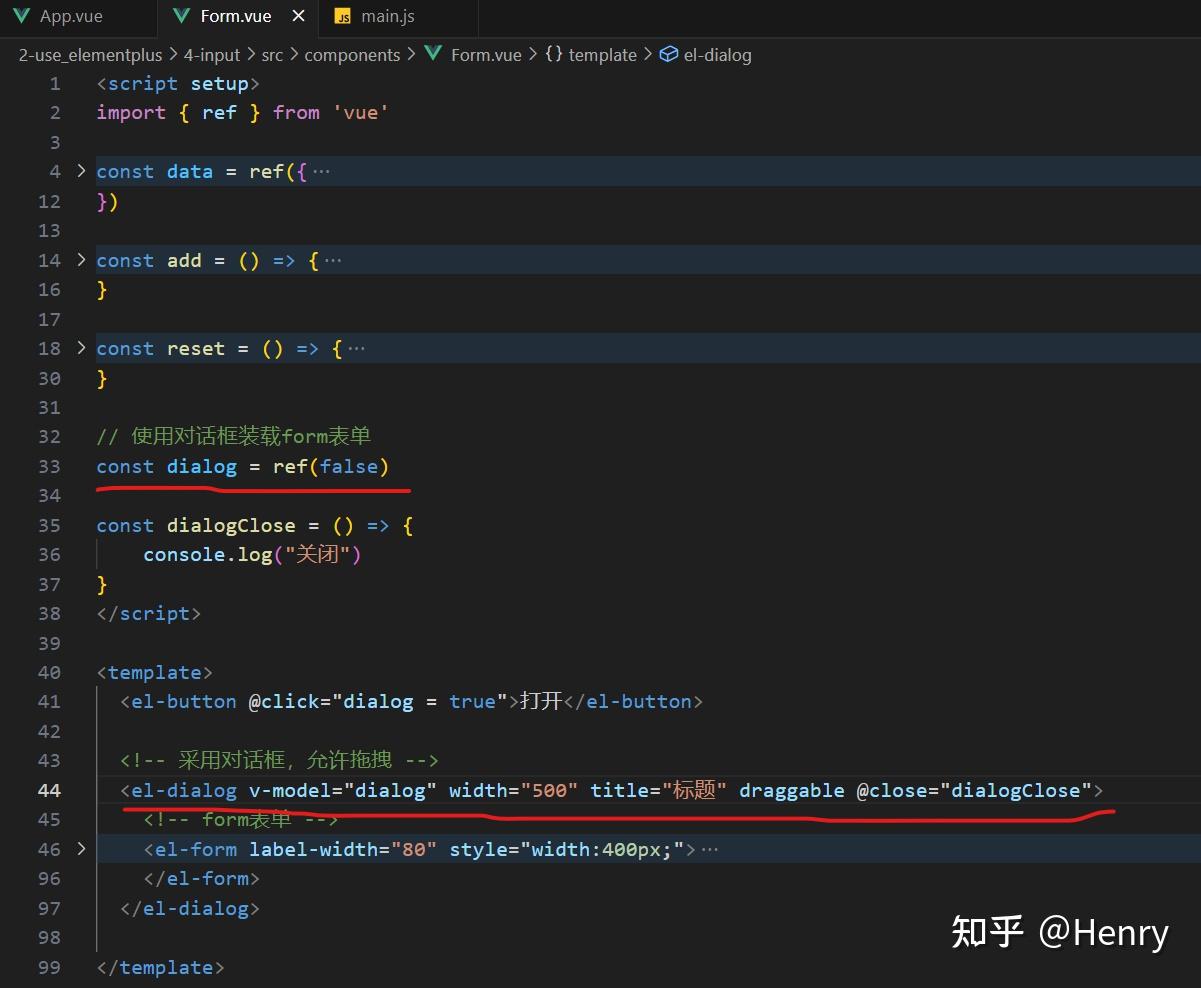Click 2-use_elementplus in the breadcrumb bar
The width and height of the screenshot is (1201, 988).
pos(90,54)
